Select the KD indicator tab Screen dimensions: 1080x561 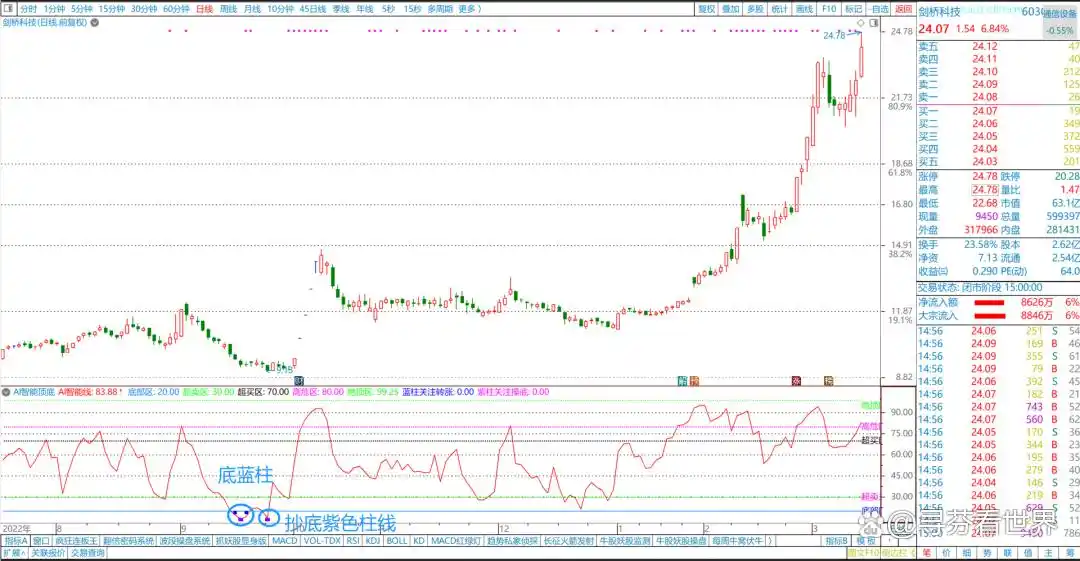tap(419, 541)
